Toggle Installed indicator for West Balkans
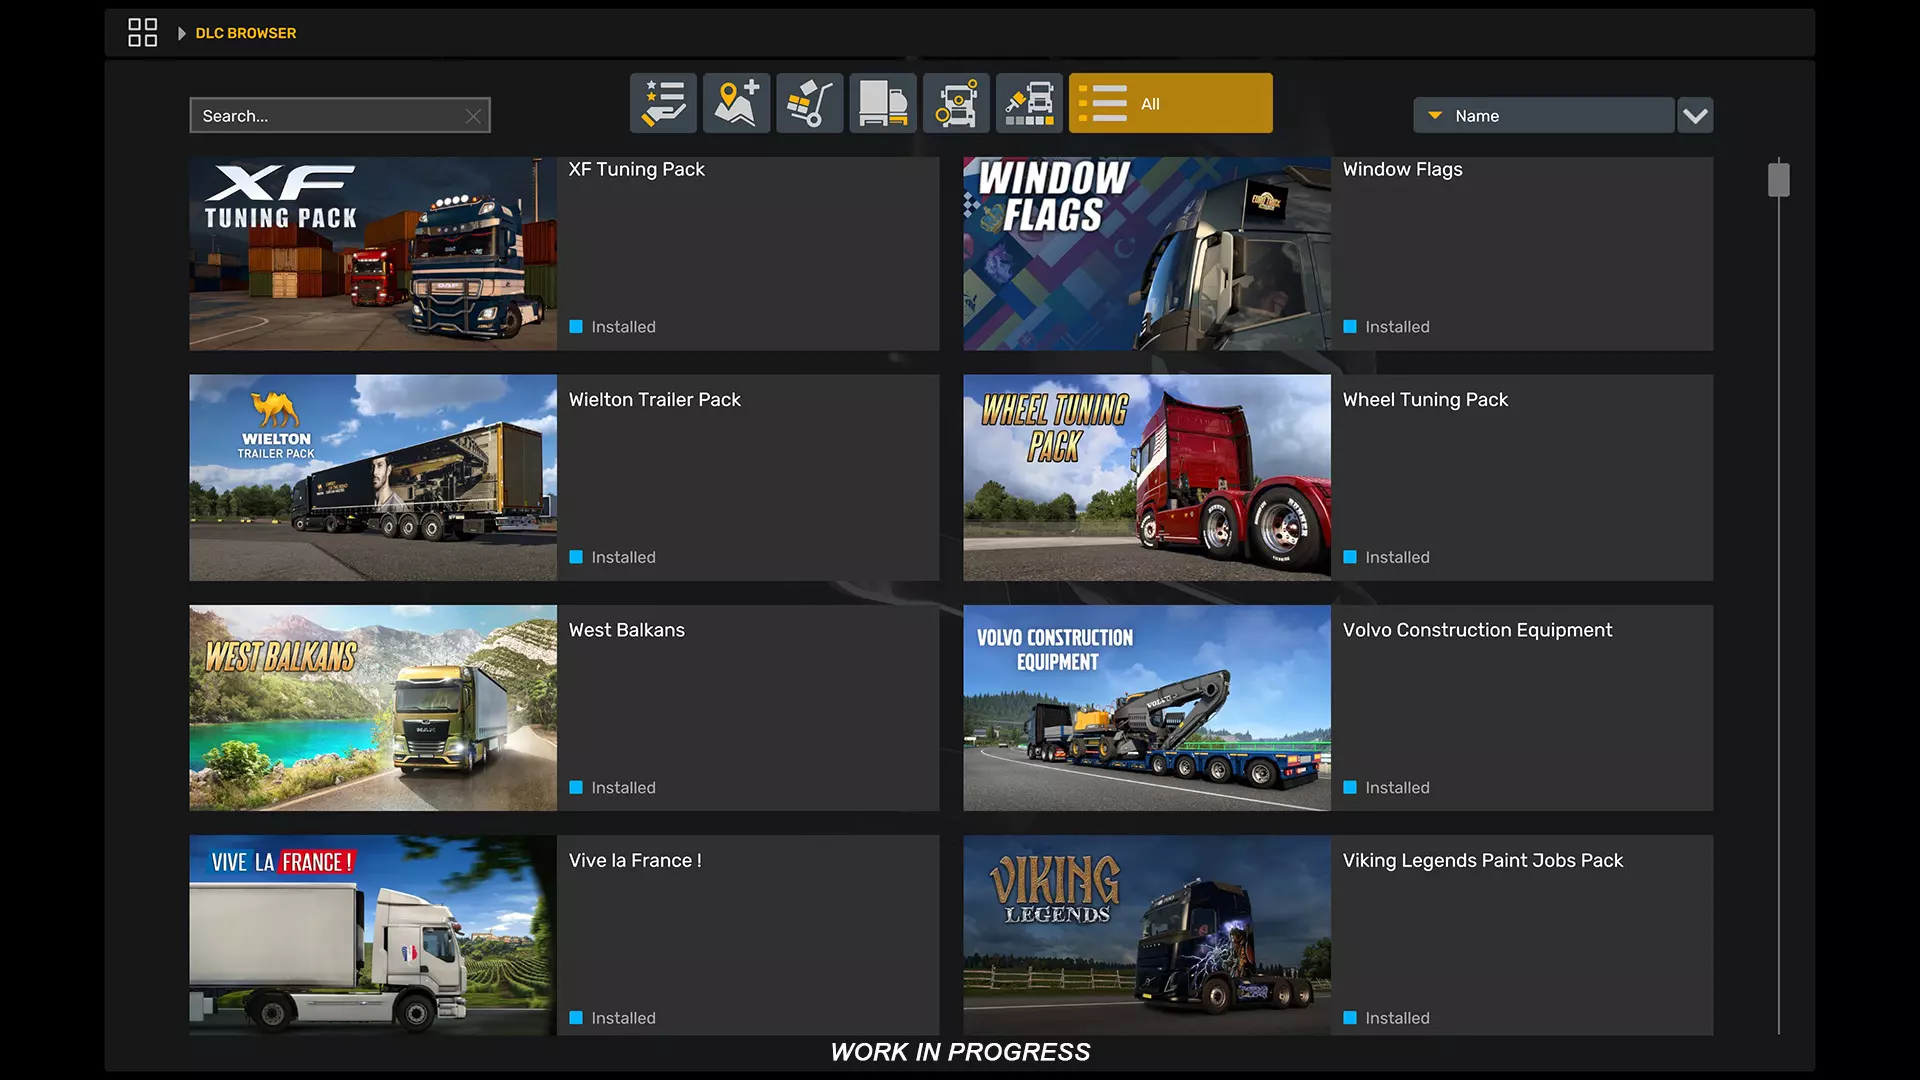The width and height of the screenshot is (1920, 1080). point(576,788)
